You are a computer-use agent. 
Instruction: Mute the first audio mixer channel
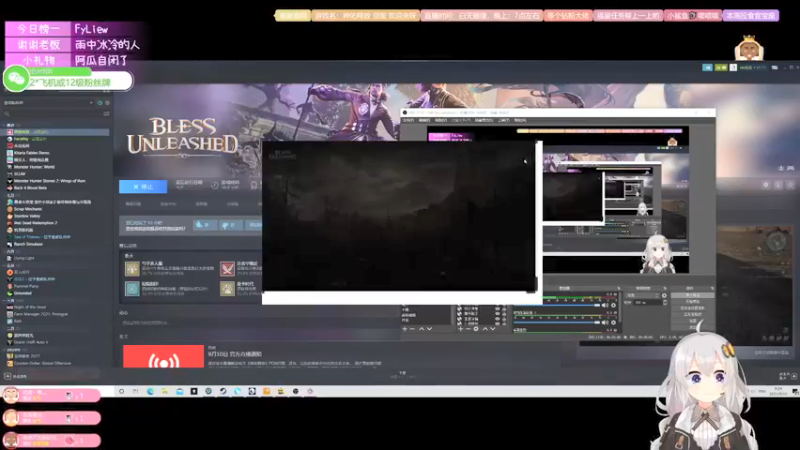tap(605, 306)
